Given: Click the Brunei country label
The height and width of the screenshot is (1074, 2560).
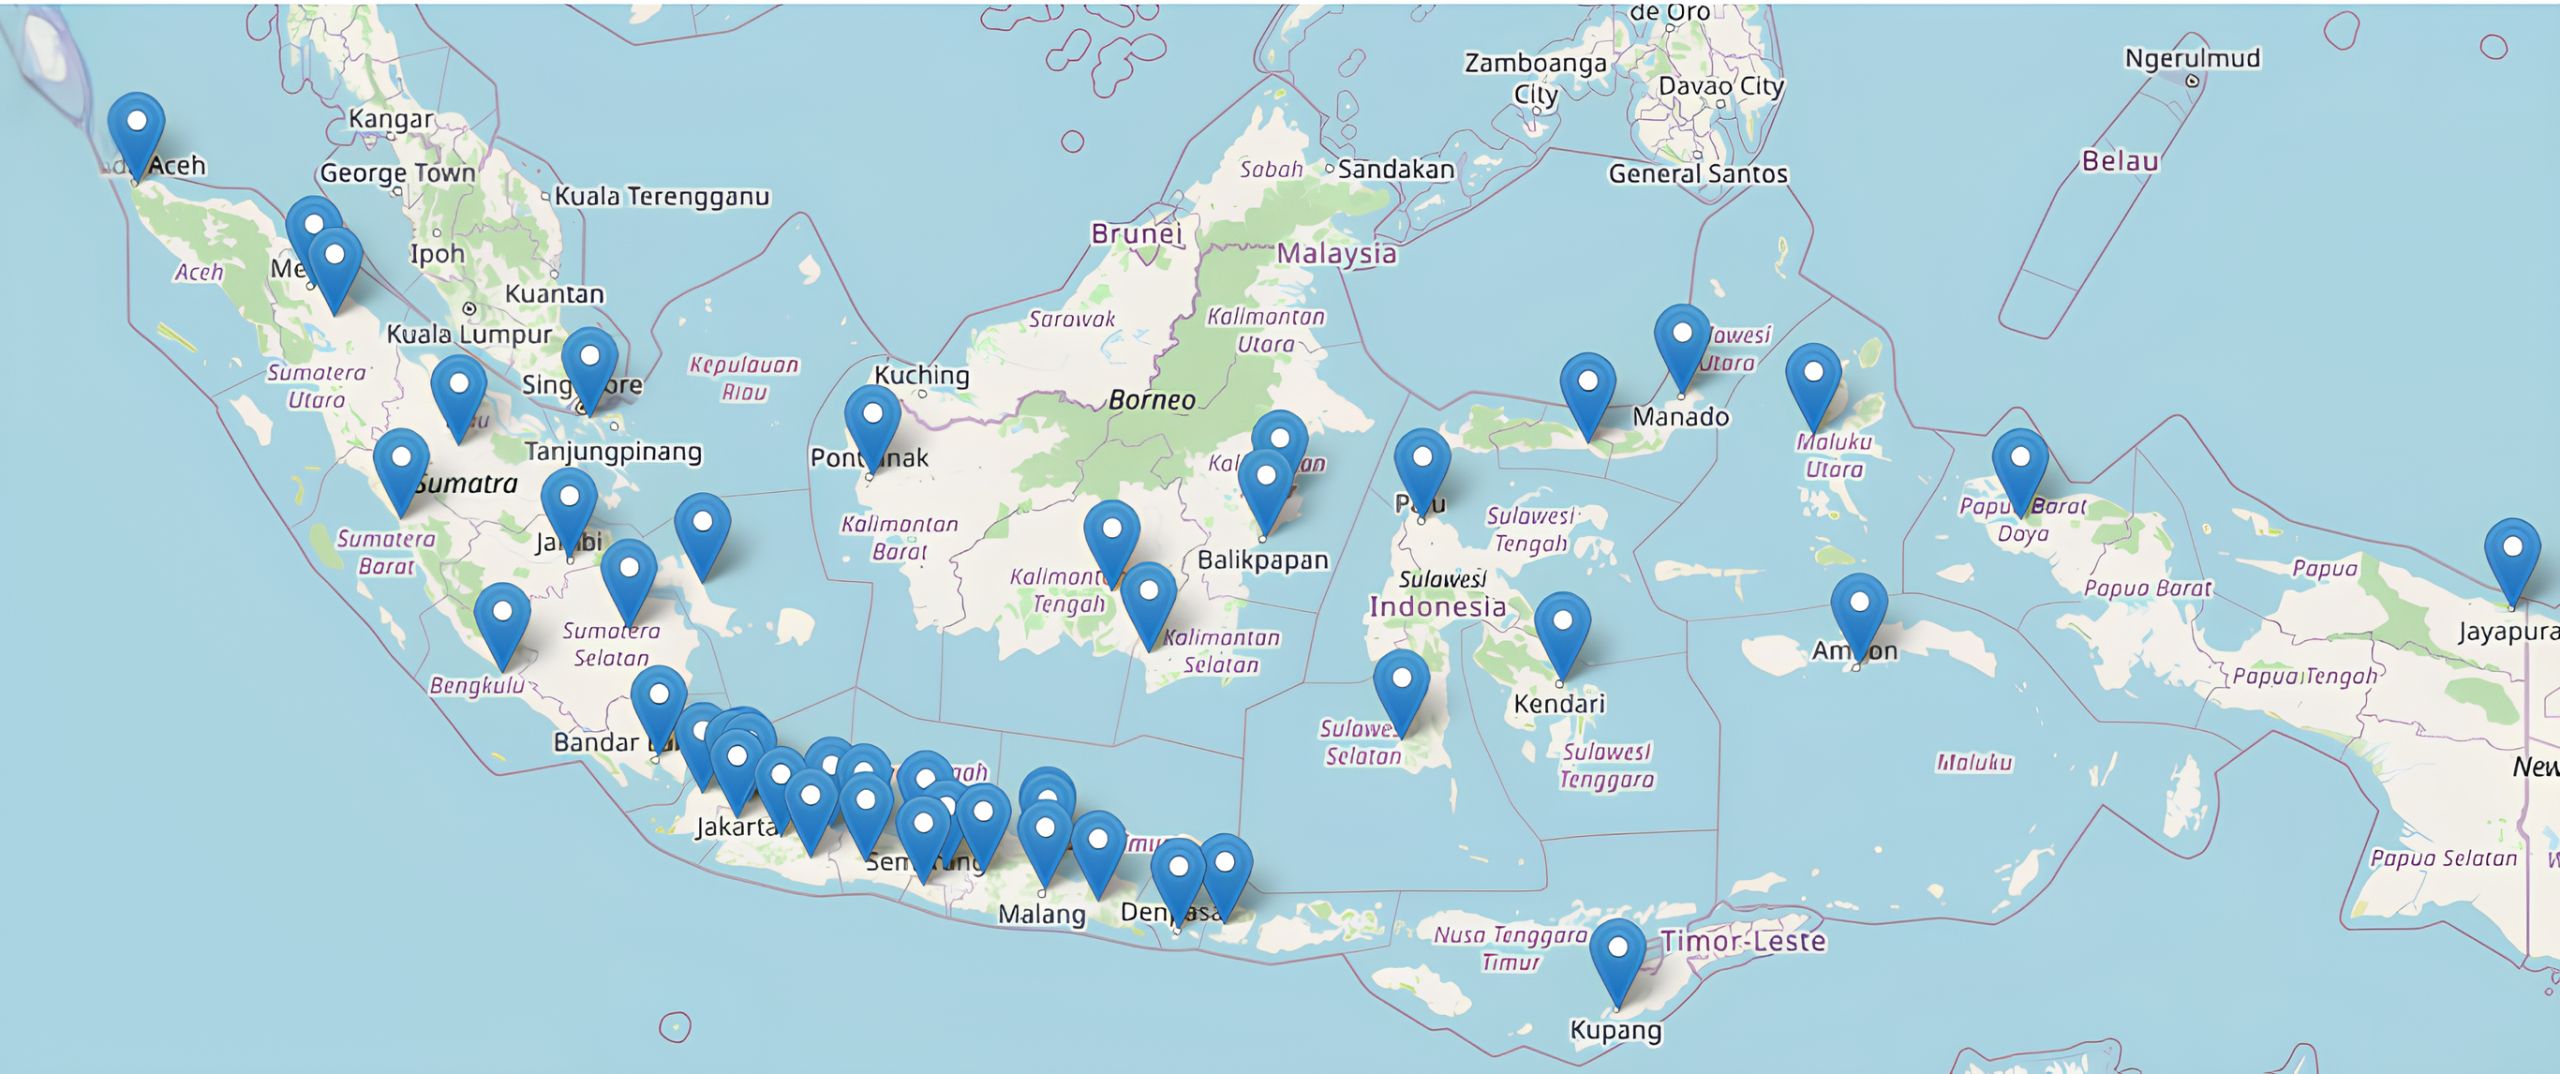Looking at the screenshot, I should (1136, 233).
